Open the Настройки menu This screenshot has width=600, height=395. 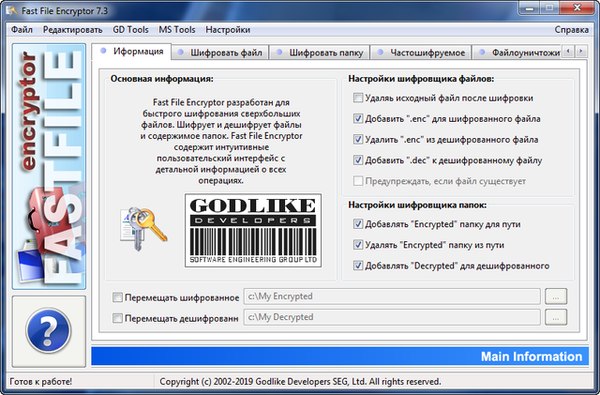[228, 29]
